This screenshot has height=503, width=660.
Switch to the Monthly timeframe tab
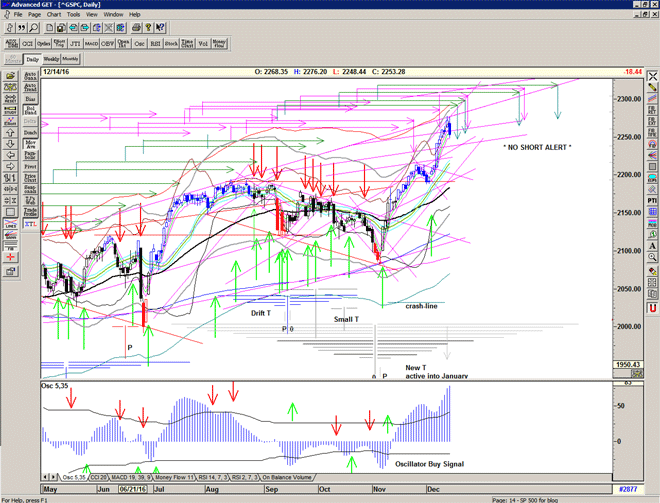[71, 60]
